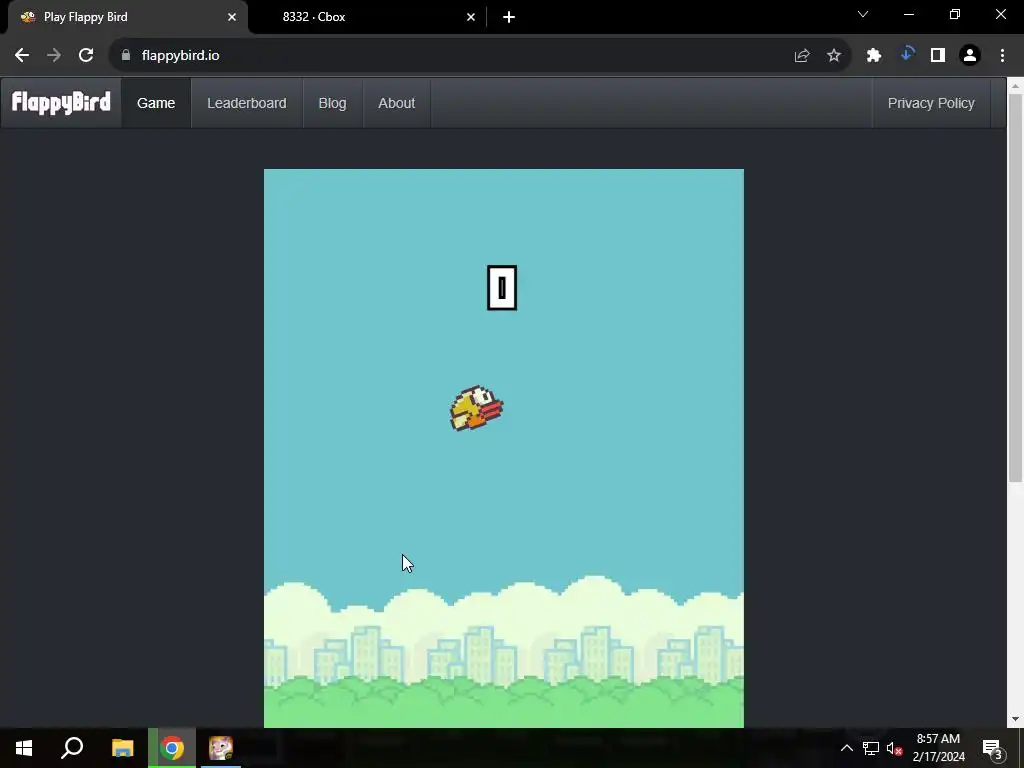Click the padlock site info icon

[126, 56]
